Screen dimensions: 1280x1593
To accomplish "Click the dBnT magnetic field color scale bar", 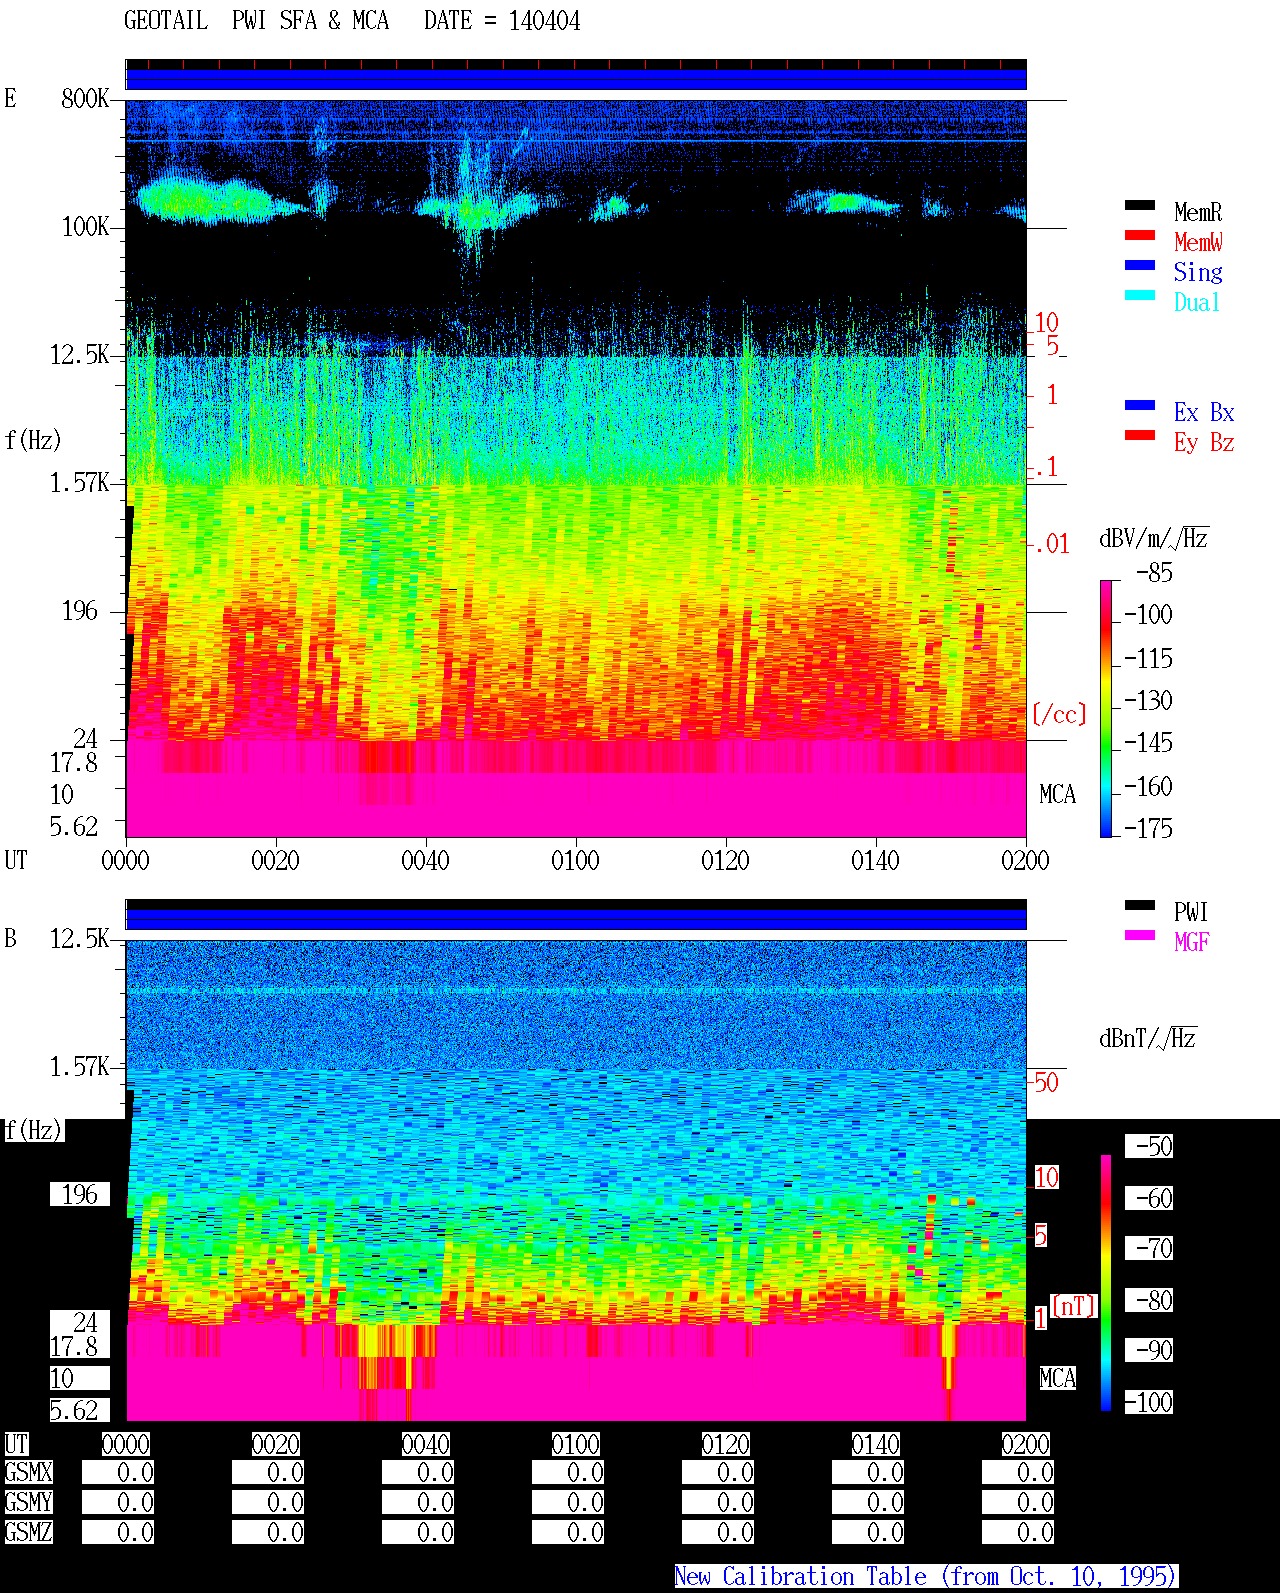I will [1106, 1283].
